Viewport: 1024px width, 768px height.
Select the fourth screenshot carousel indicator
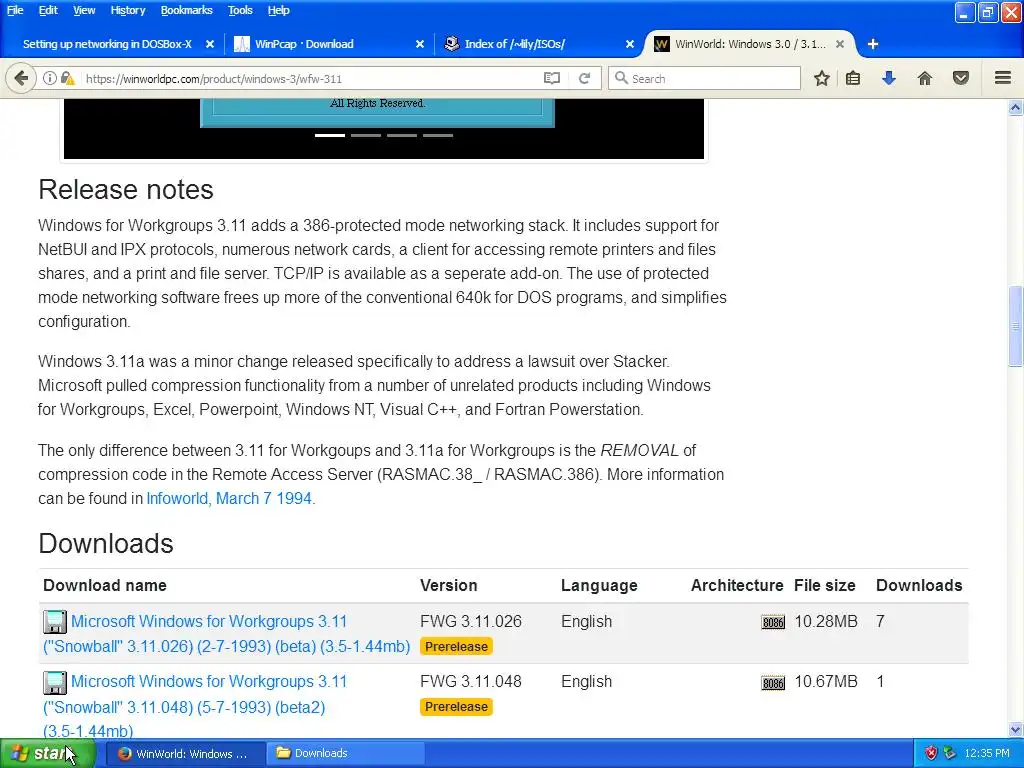click(x=438, y=135)
